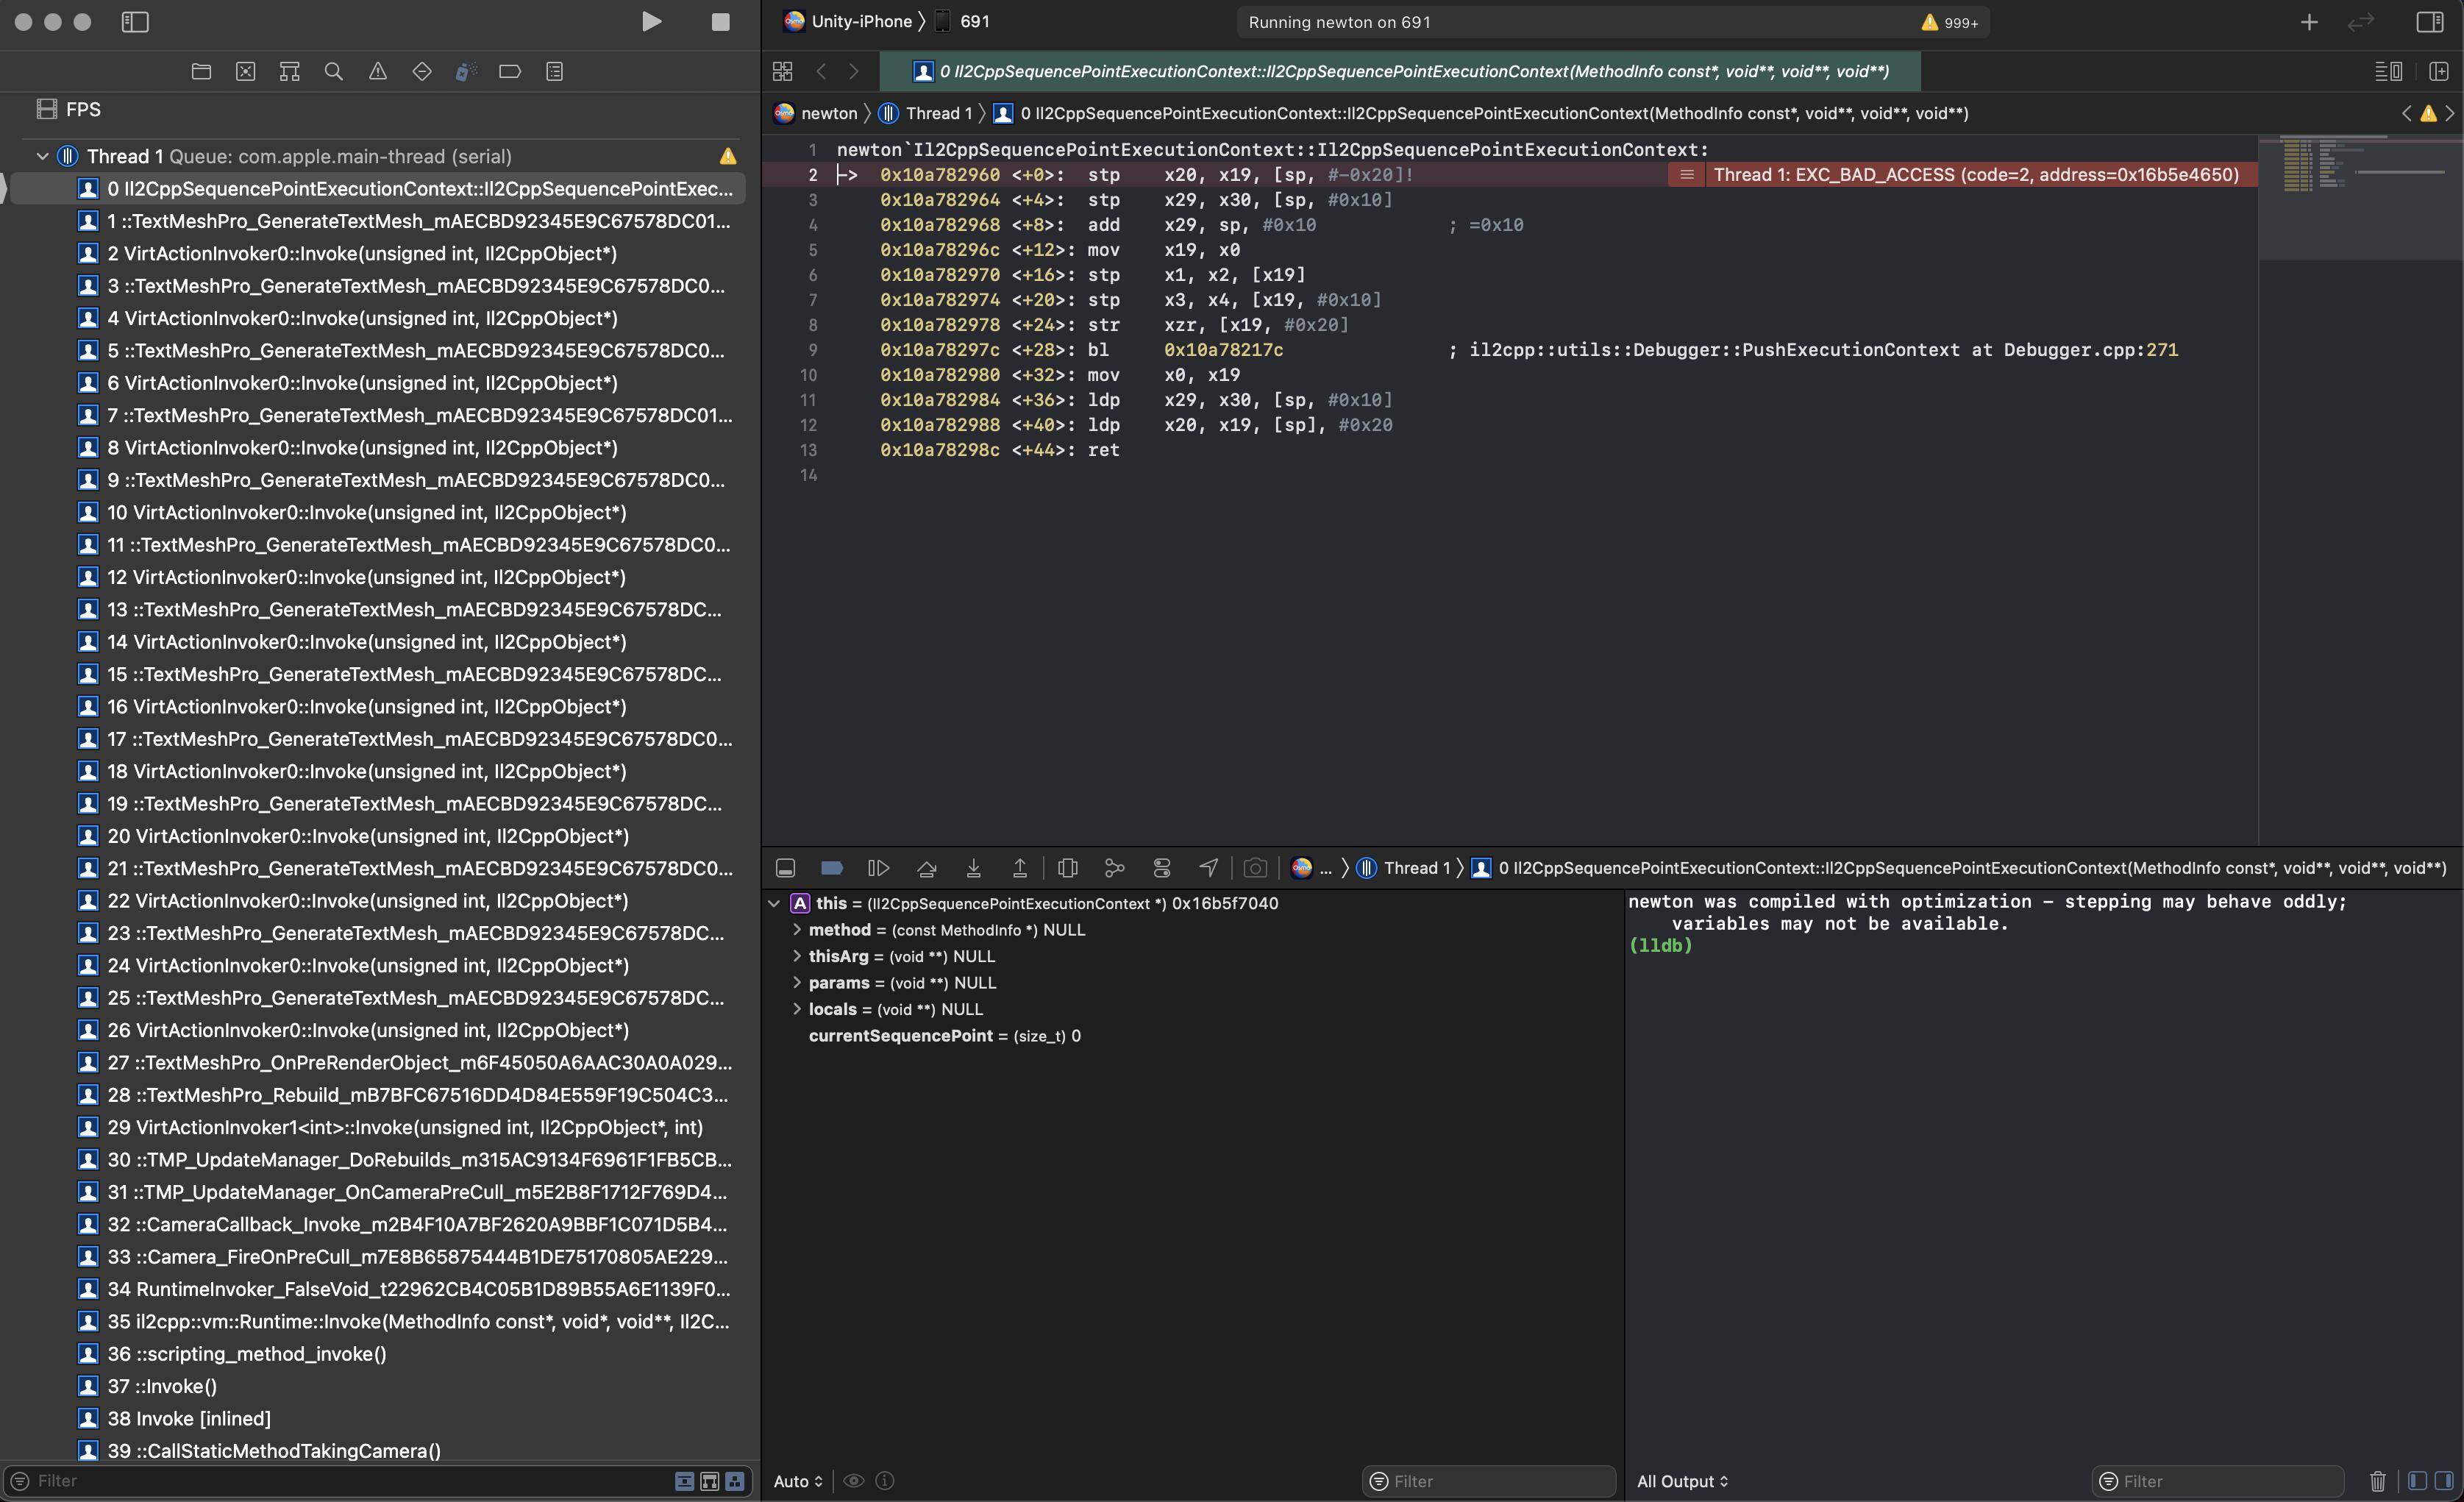Open the Debug View Hierarchy tool
2464x1502 pixels.
pos(1067,868)
